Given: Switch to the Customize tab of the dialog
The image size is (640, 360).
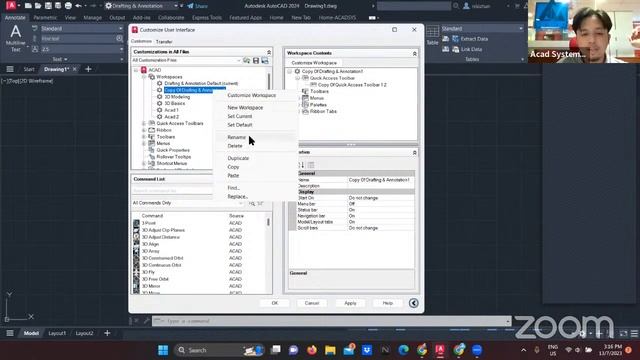Looking at the screenshot, I should [x=141, y=41].
